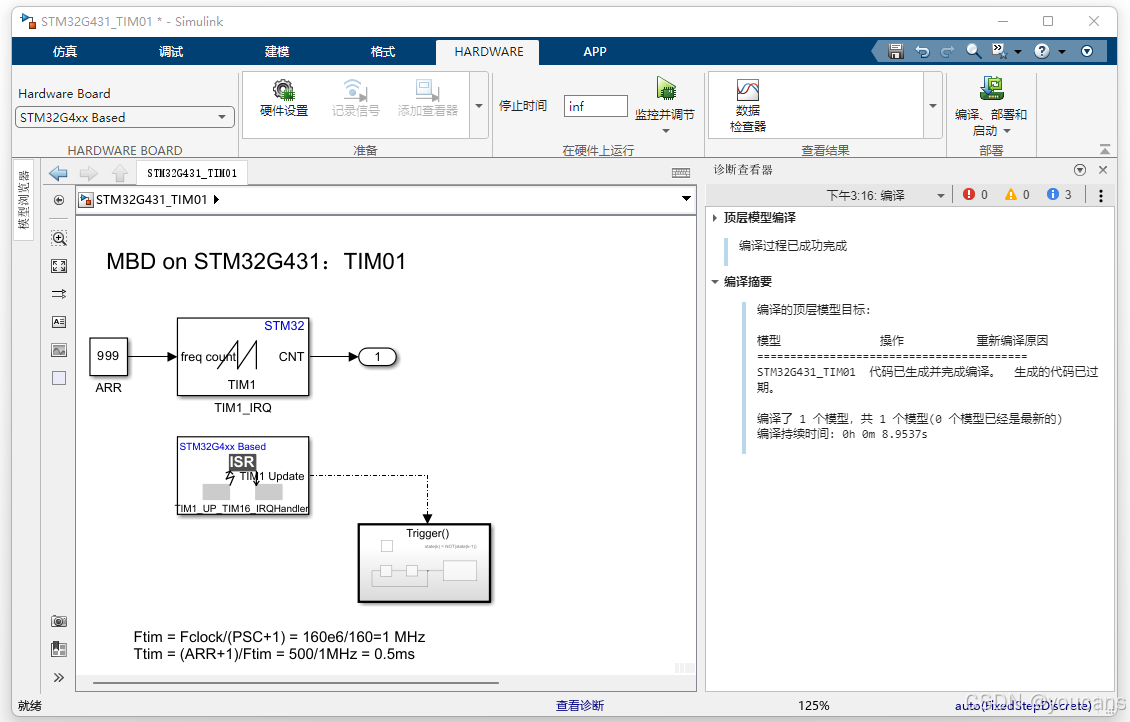Select the ARR constant block 999

(109, 357)
